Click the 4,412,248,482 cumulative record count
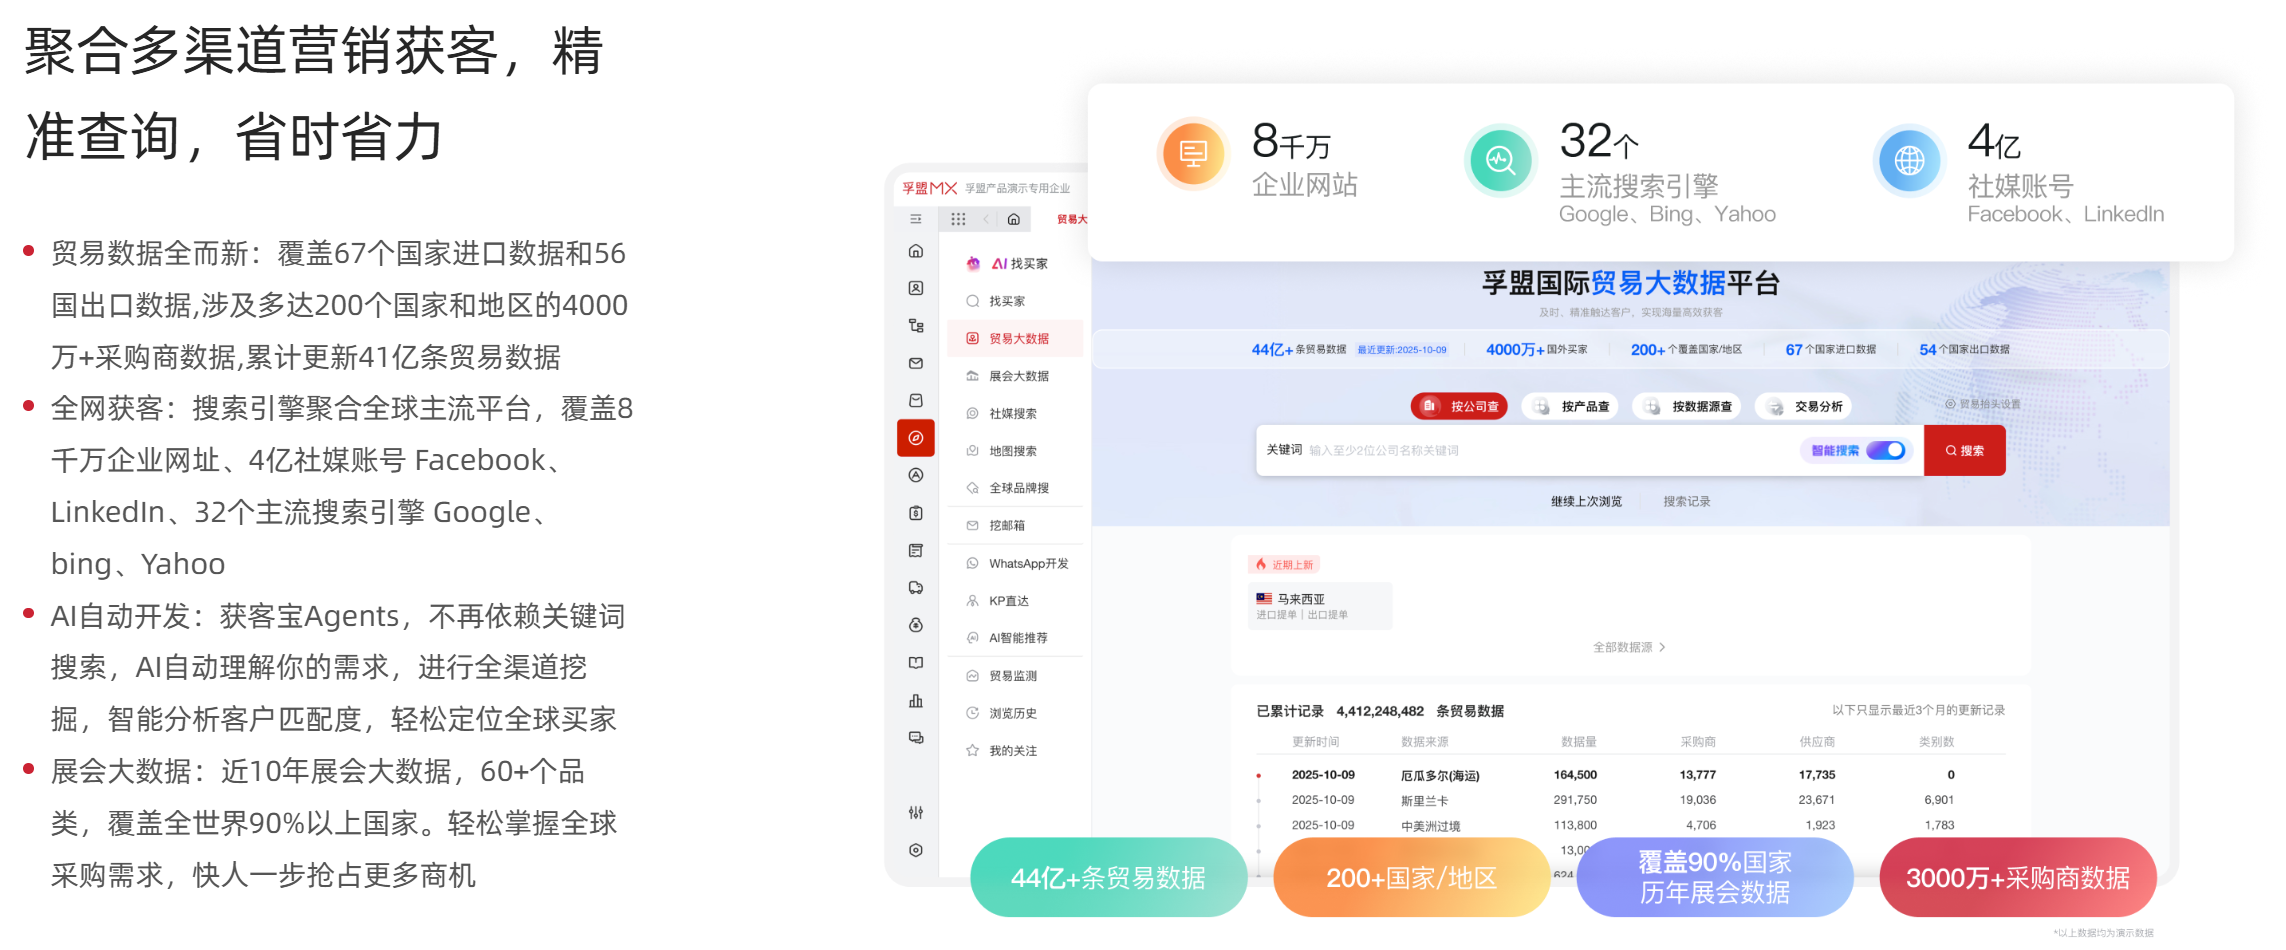The image size is (2286, 950). point(1380,711)
